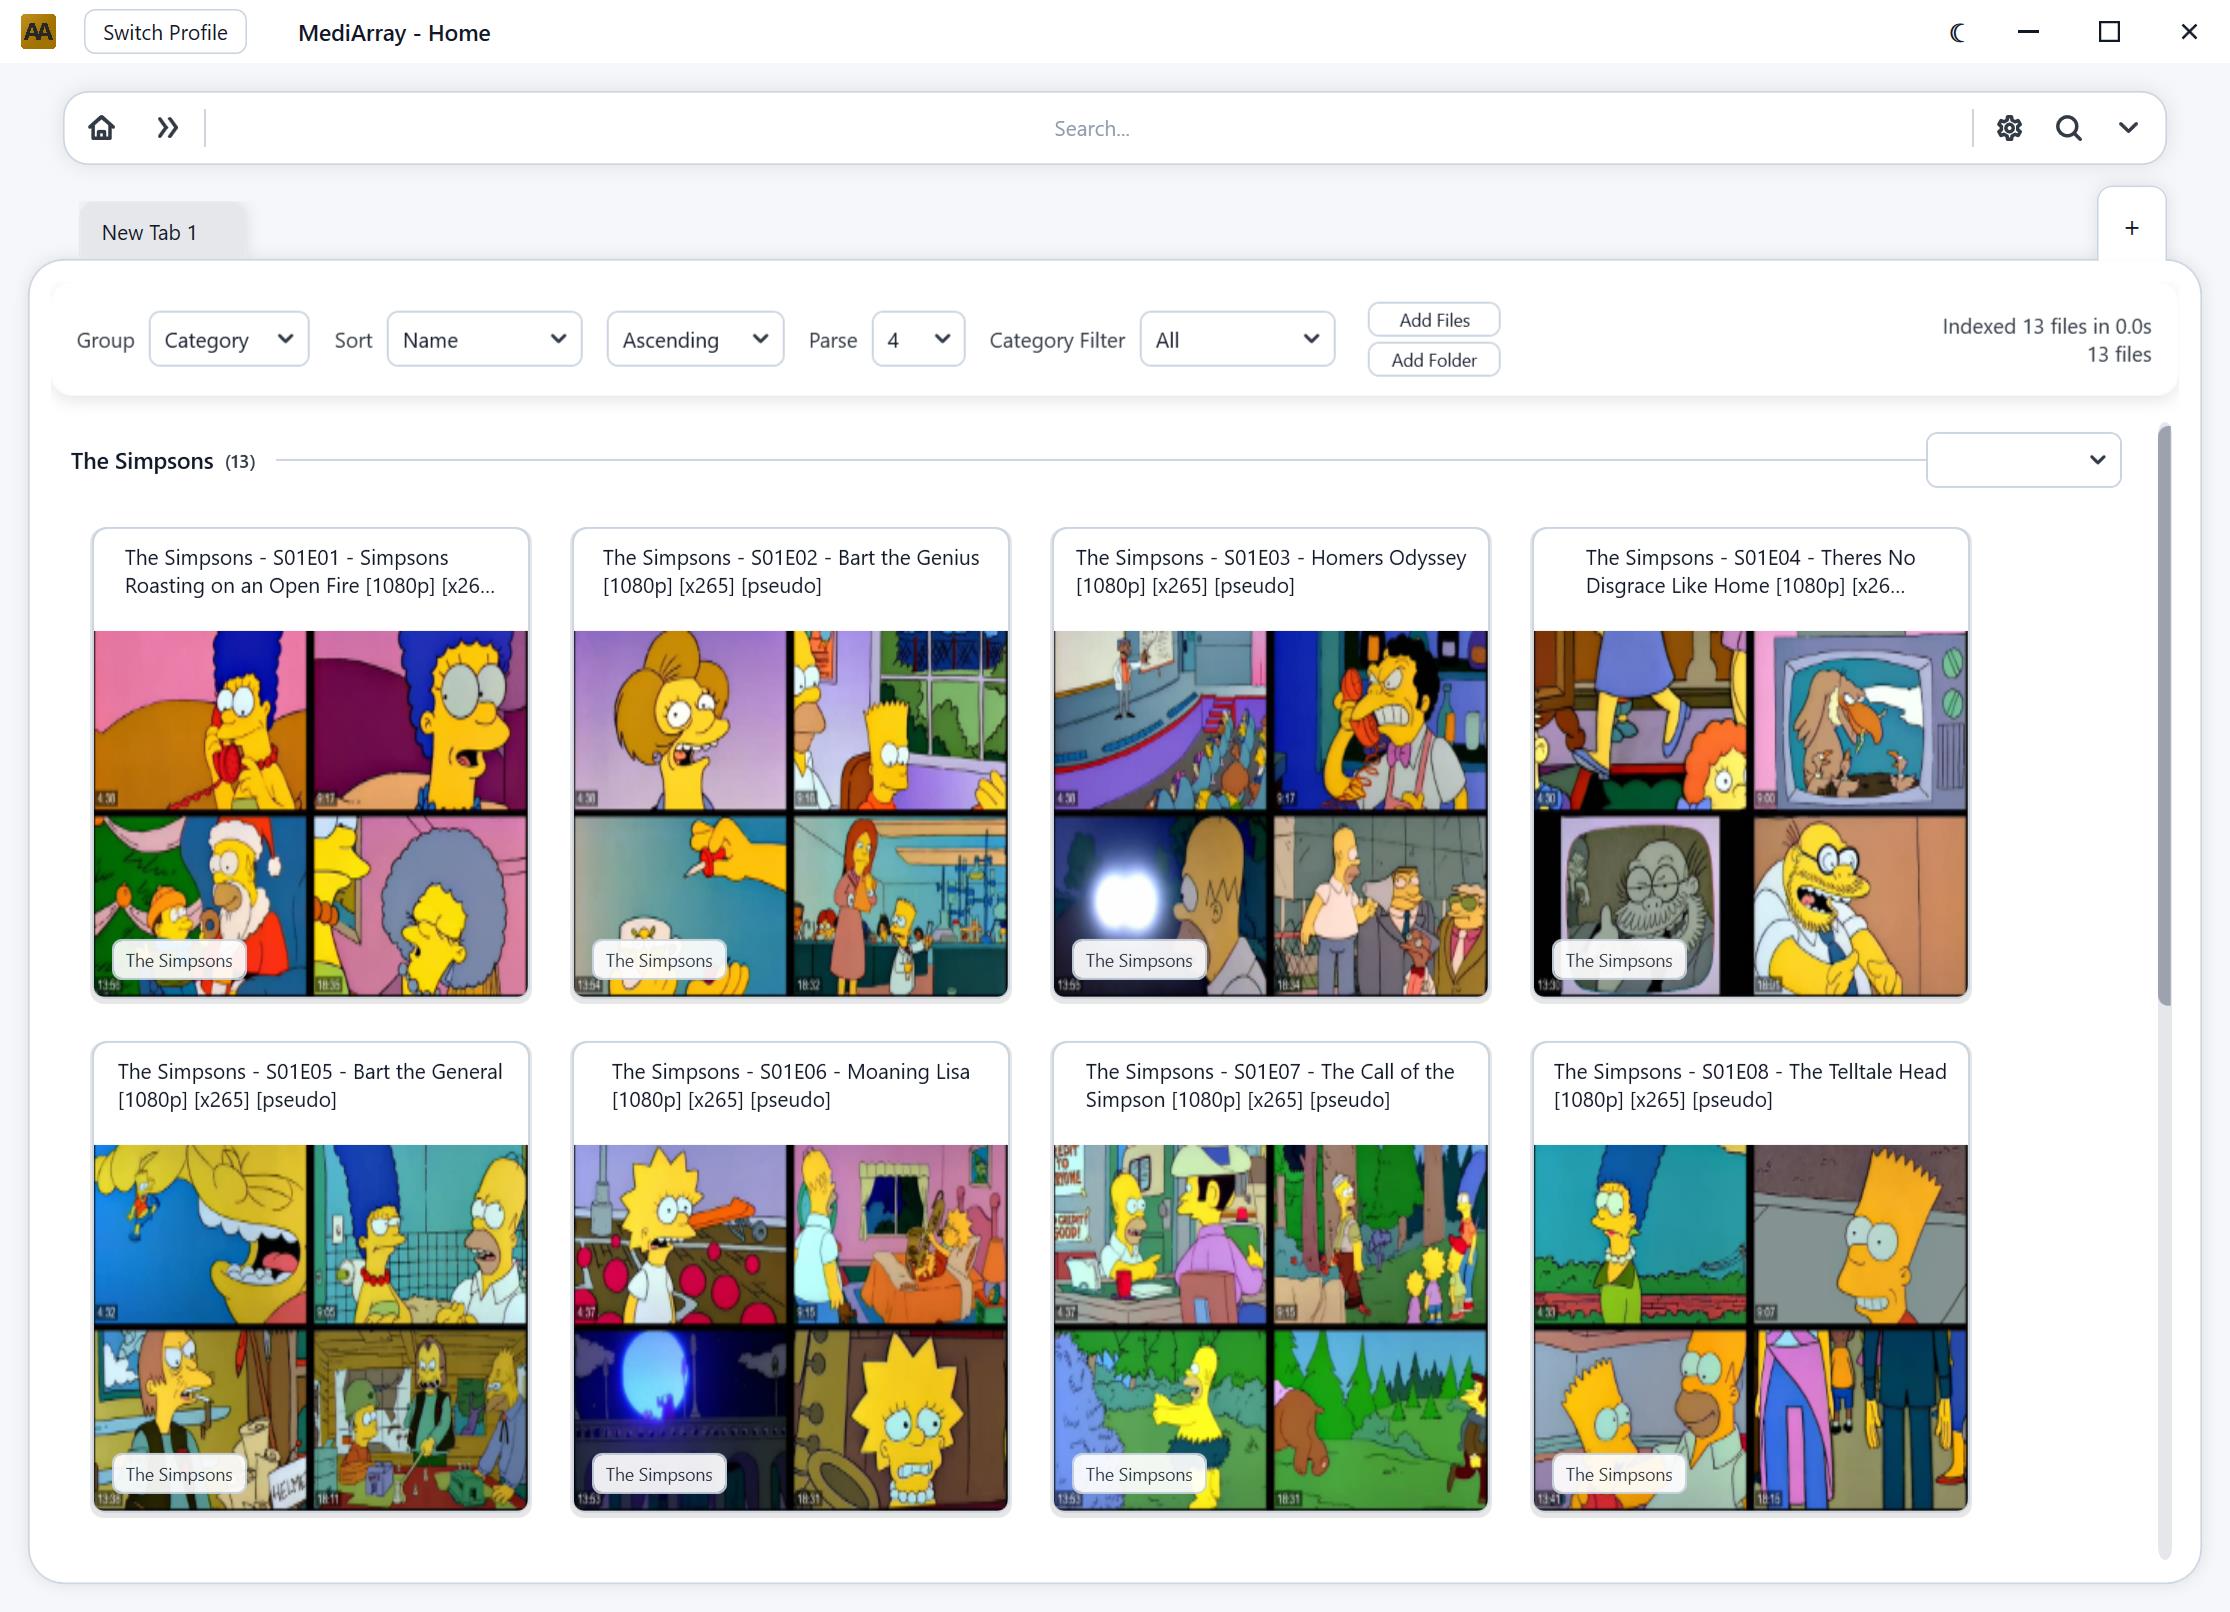Click Indexed 13 files status text
Screen dimensions: 2230x1612
point(2046,326)
